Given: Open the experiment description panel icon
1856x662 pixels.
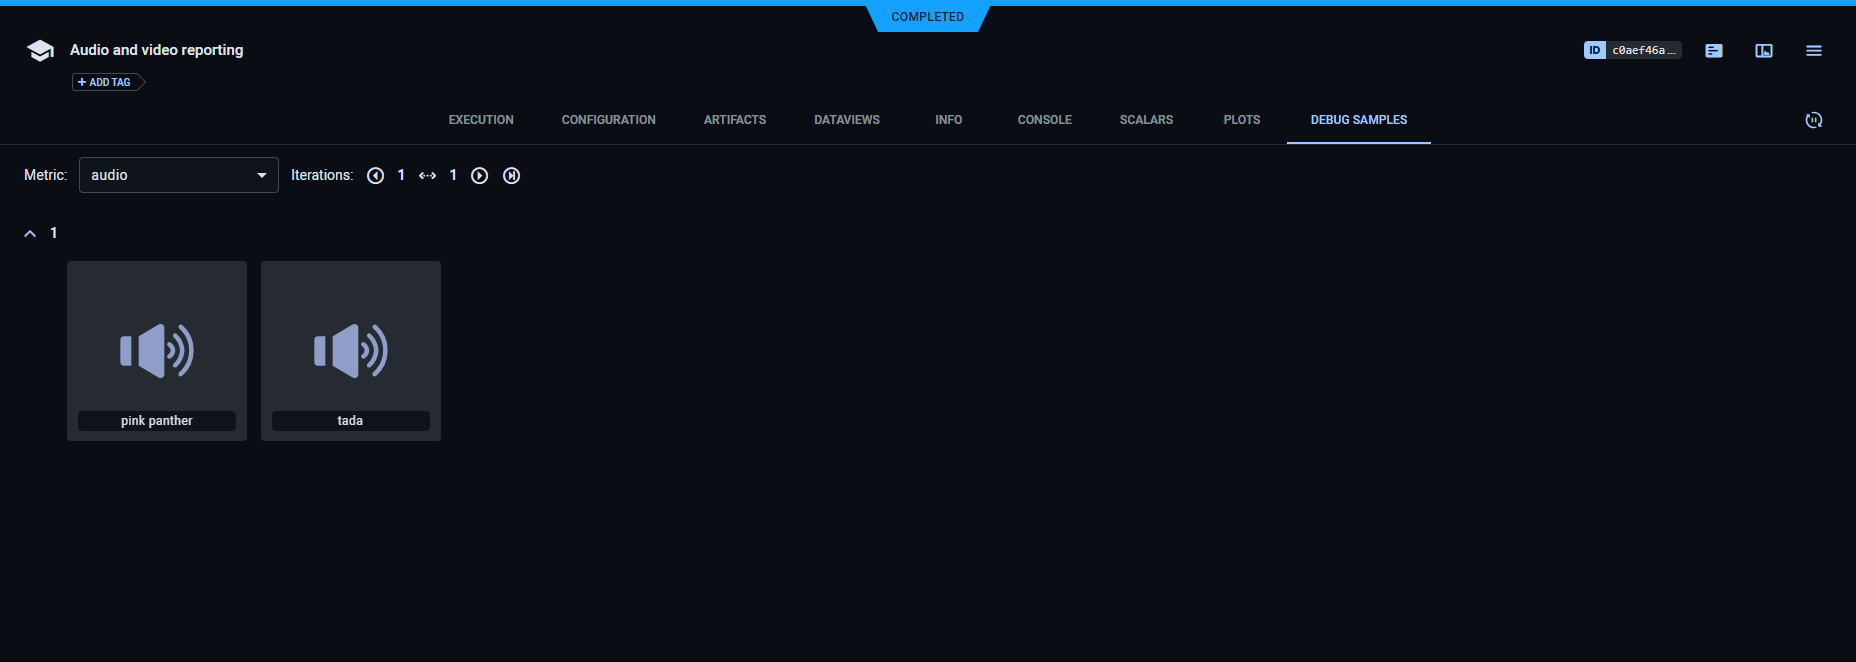Looking at the screenshot, I should pos(1714,51).
